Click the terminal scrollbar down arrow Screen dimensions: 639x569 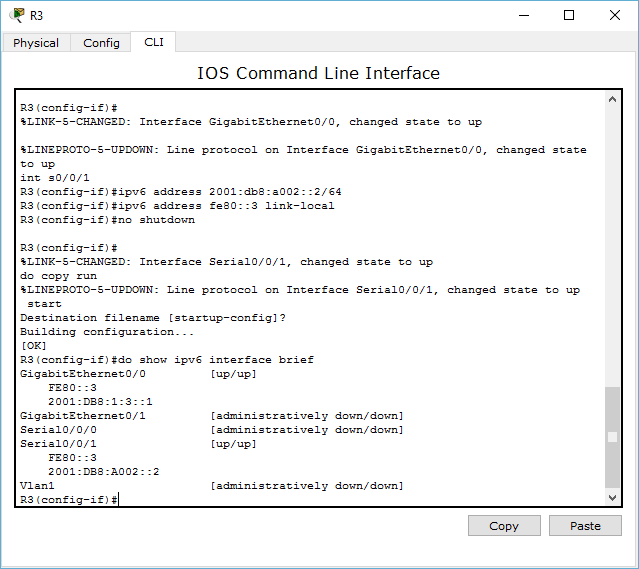612,497
